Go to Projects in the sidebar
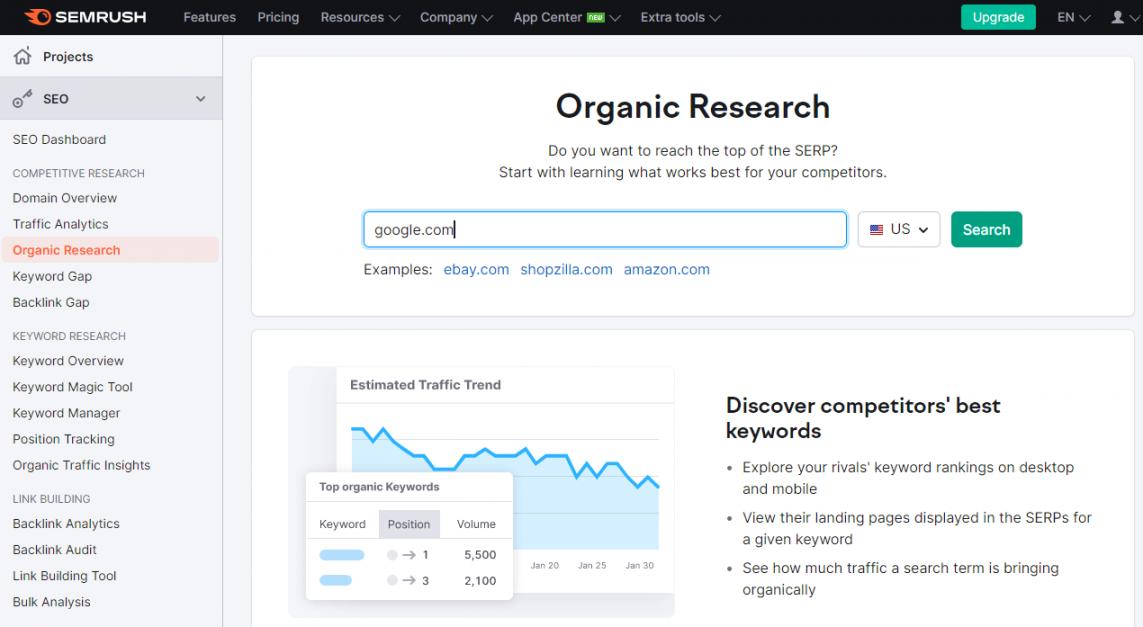Screen dimensions: 1143x627 (68, 57)
